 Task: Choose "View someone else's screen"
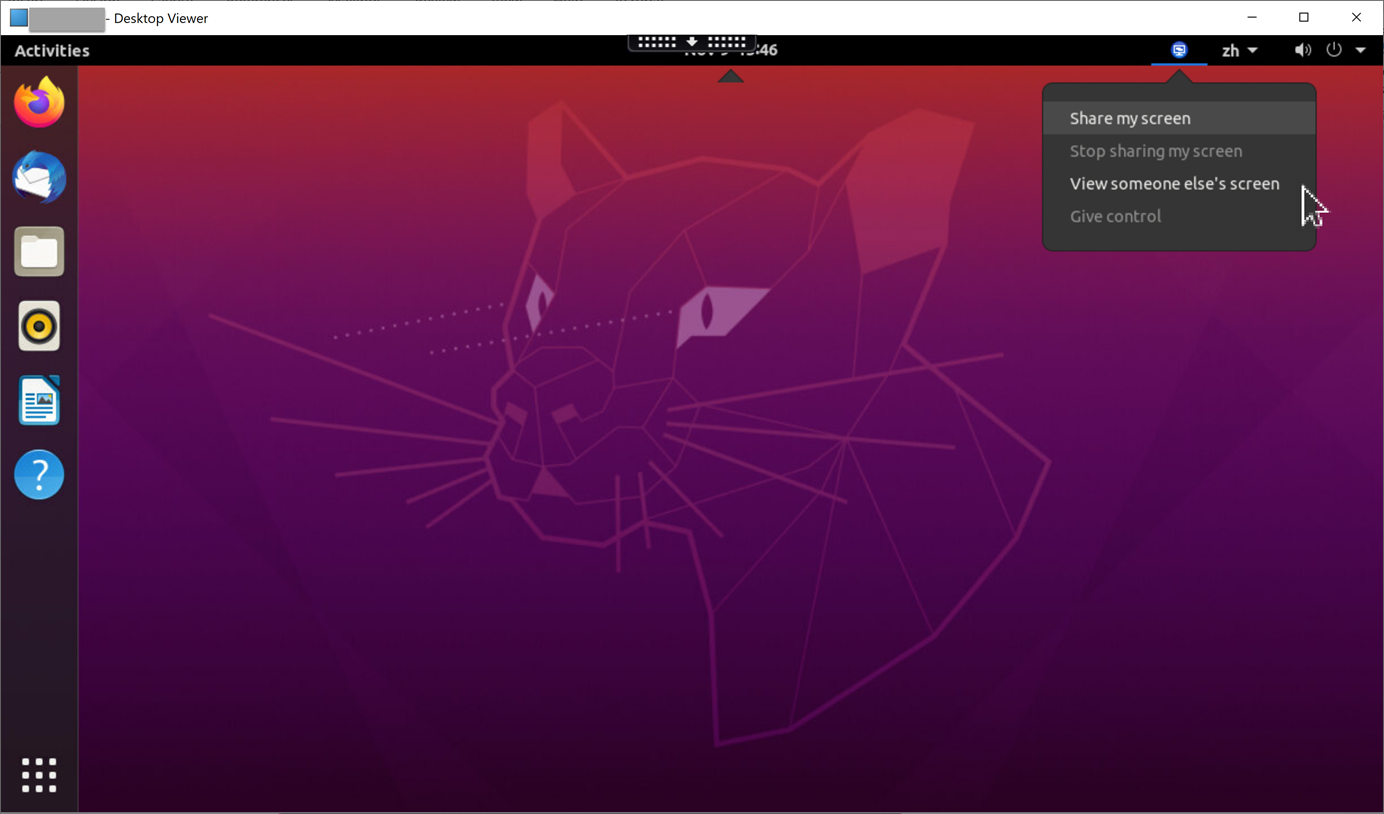coord(1174,184)
